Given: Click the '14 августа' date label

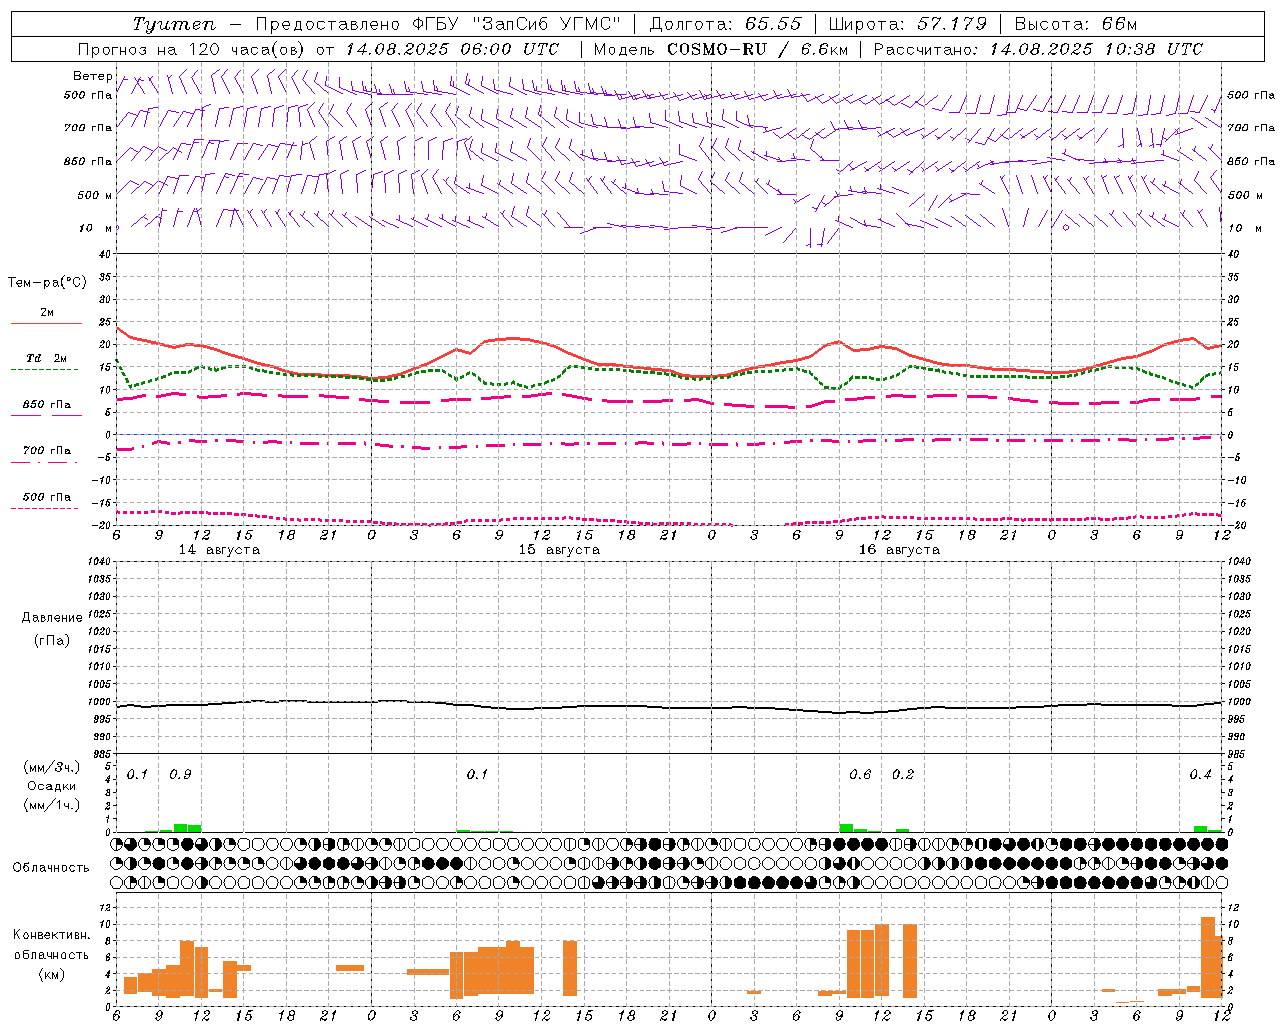Looking at the screenshot, I should click(x=219, y=550).
